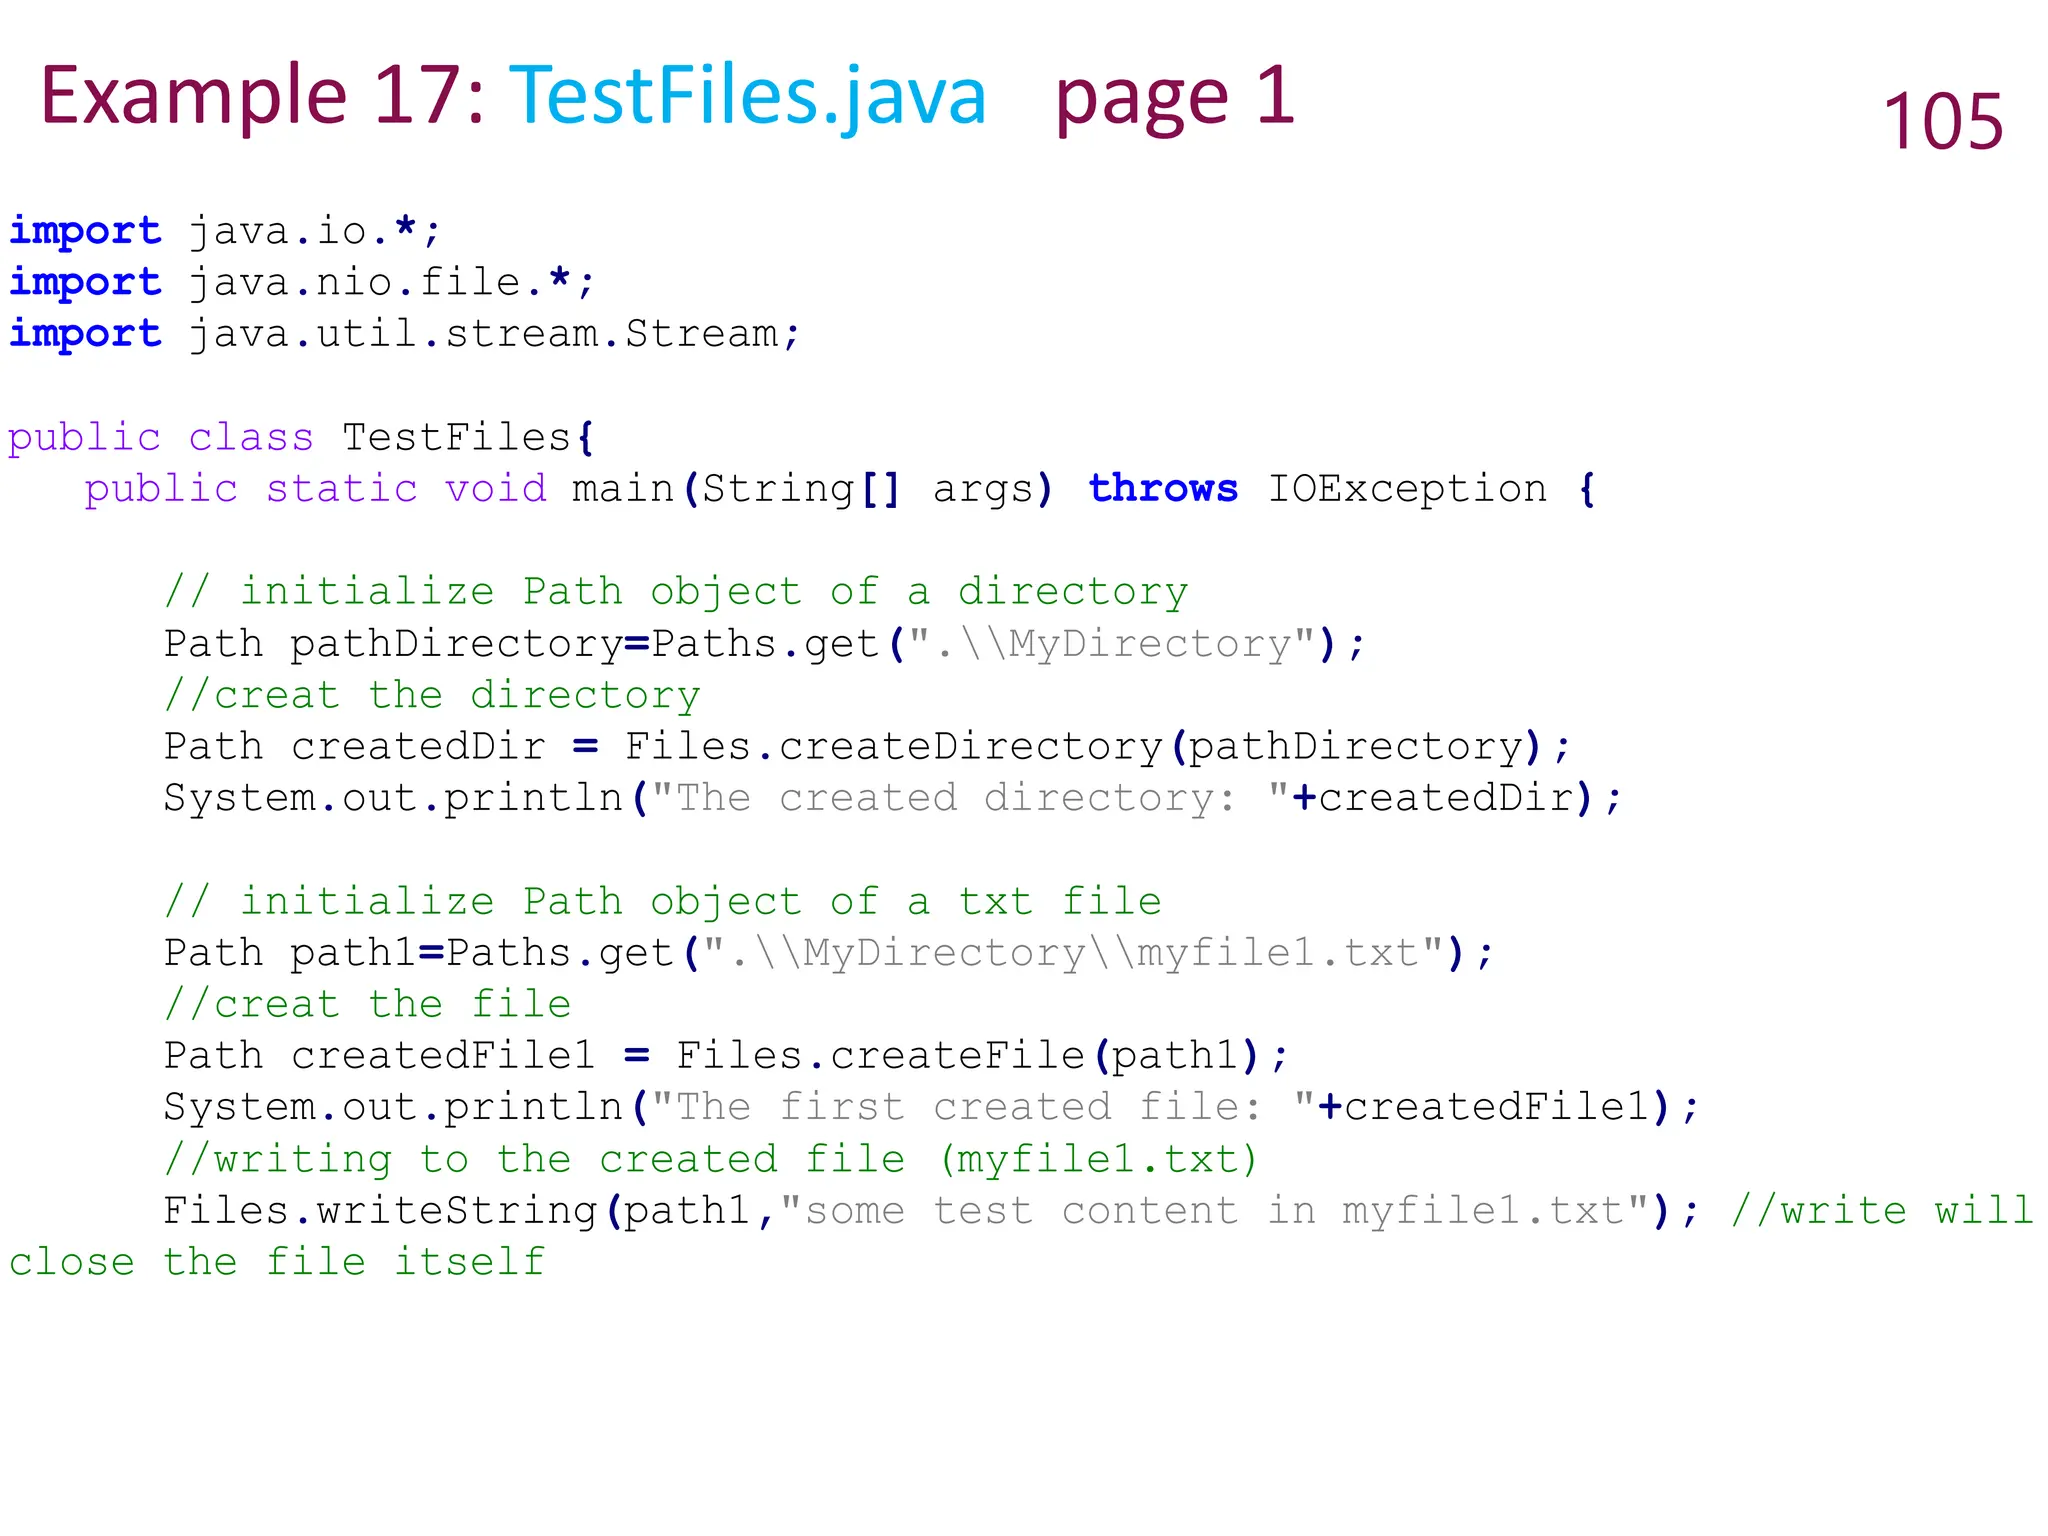Image resolution: width=2048 pixels, height=1536 pixels.
Task: Click comment "// initialize Path object of a txt file"
Action: [663, 902]
